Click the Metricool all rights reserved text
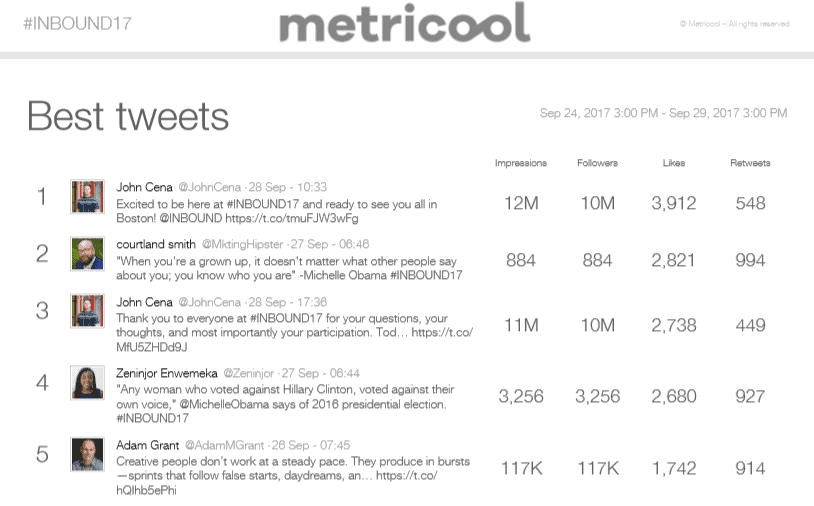This screenshot has width=814, height=506. [735, 24]
